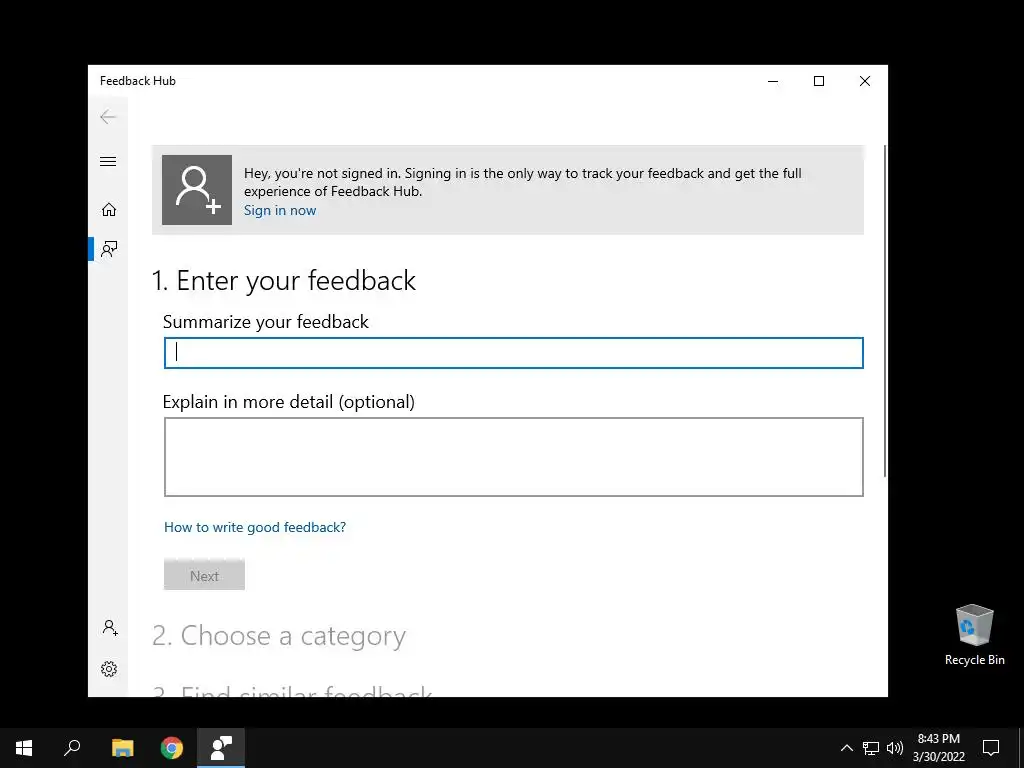Show hidden system tray icons
The image size is (1024, 768).
(x=846, y=748)
